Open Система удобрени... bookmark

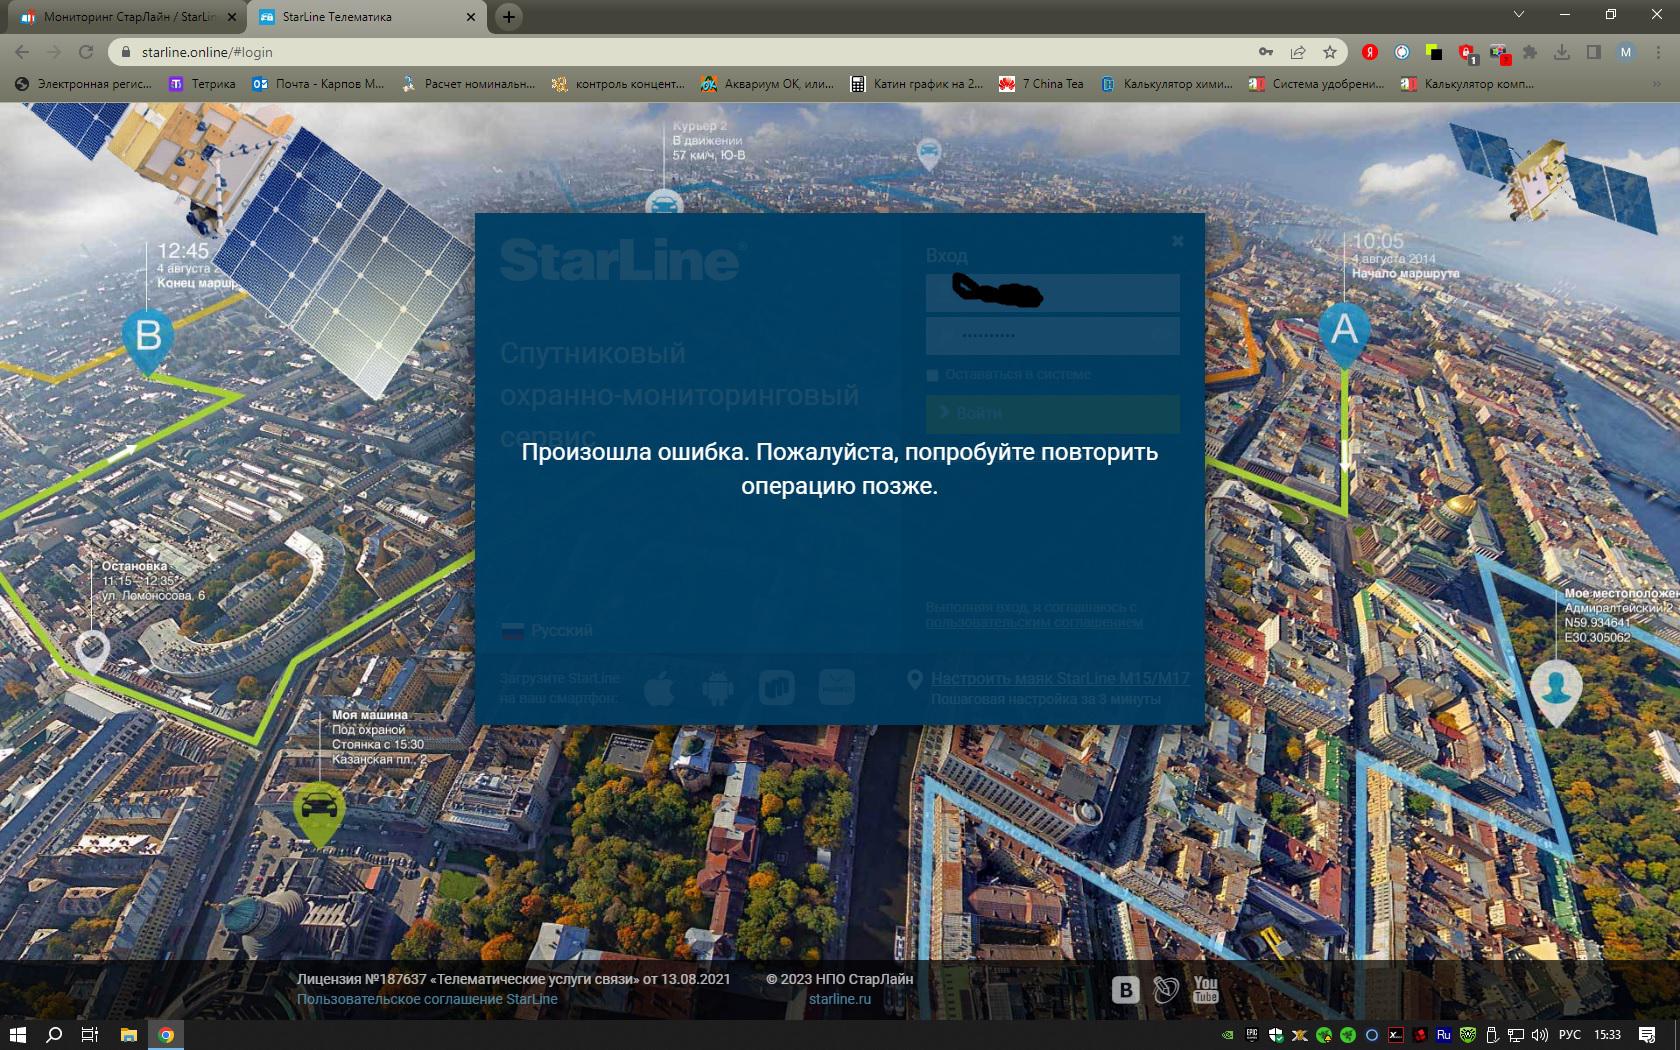coord(1316,84)
